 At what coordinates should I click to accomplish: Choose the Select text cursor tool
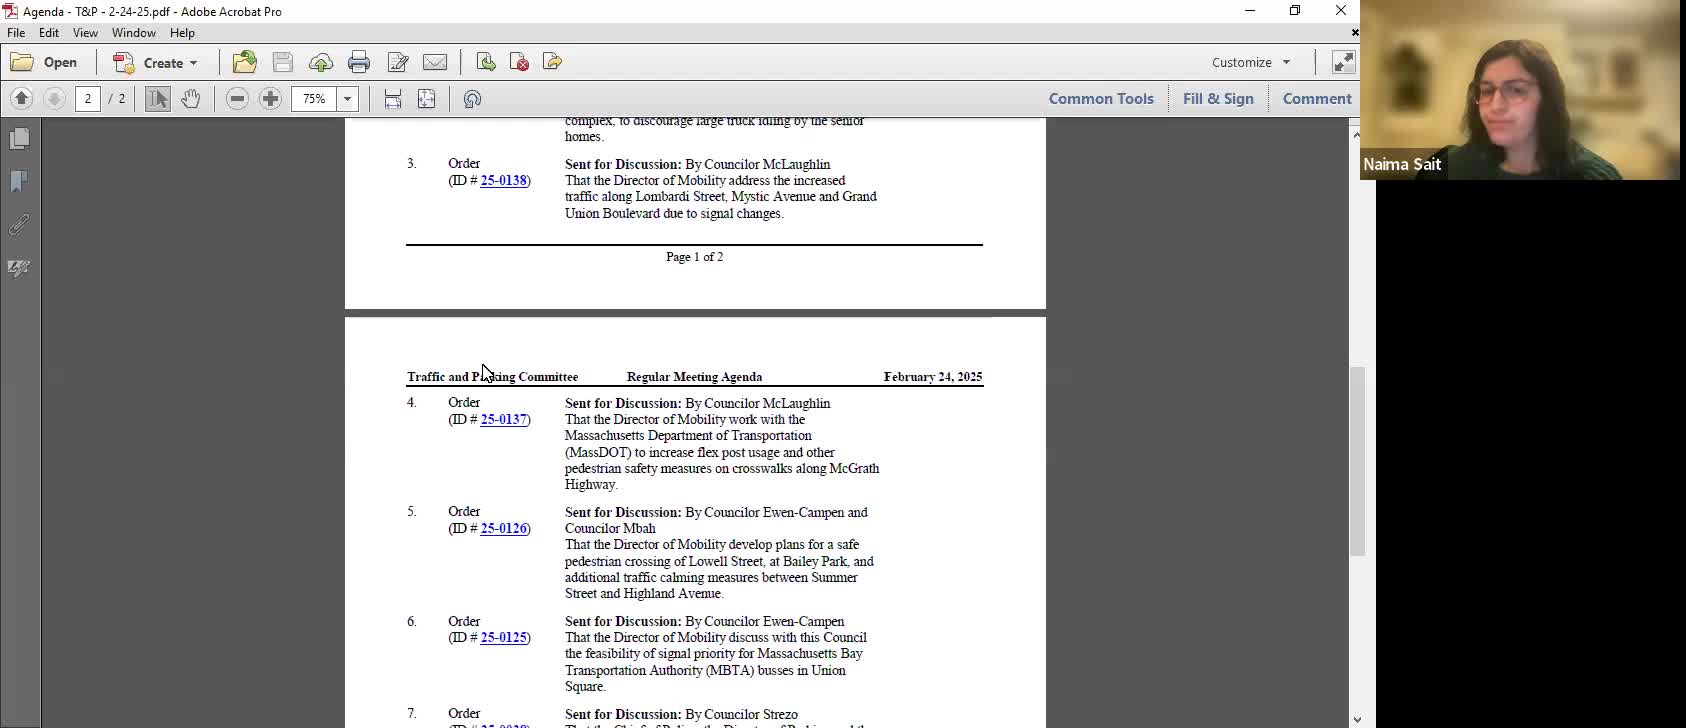pos(158,98)
